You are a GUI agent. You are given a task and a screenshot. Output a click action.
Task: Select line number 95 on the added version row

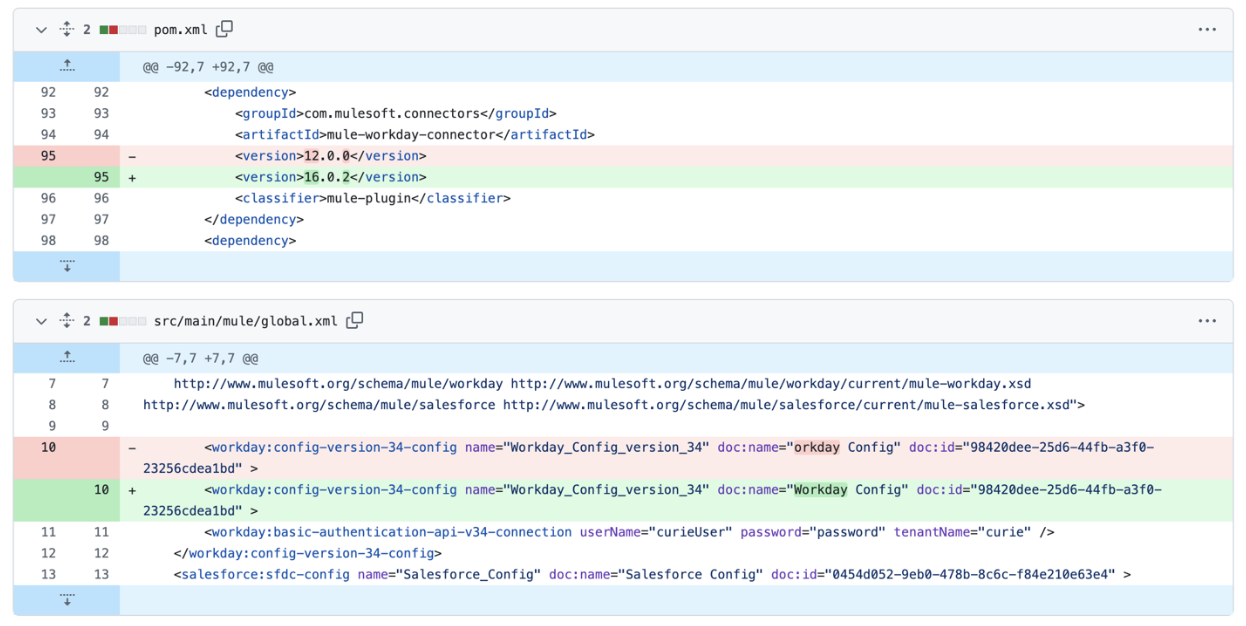[x=101, y=177]
